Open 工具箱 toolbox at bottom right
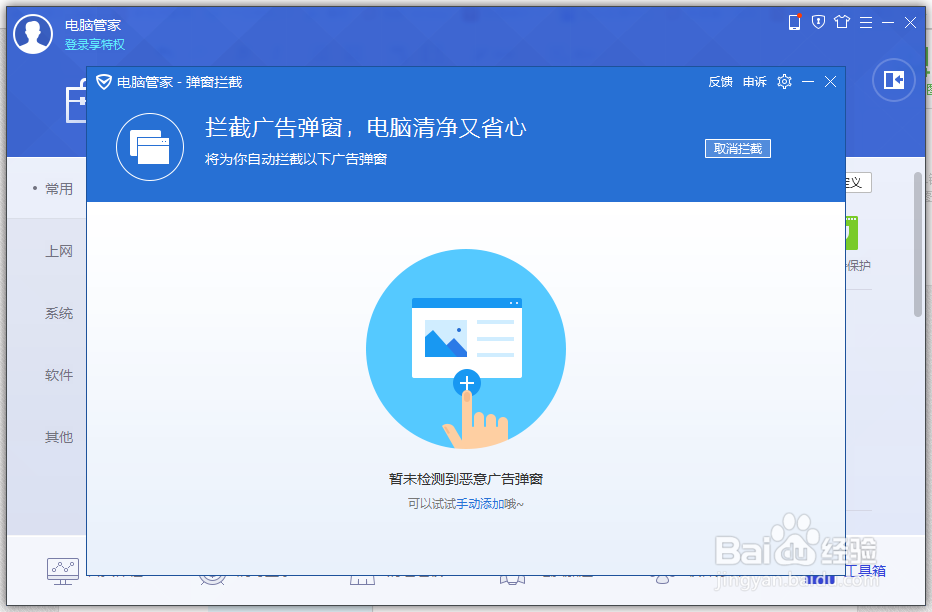 coord(866,571)
